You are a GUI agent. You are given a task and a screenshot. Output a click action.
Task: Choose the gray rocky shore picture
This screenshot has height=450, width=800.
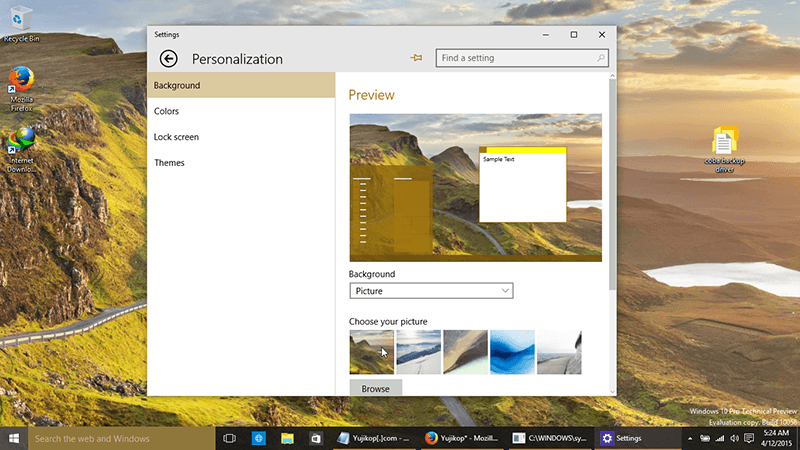pos(559,352)
